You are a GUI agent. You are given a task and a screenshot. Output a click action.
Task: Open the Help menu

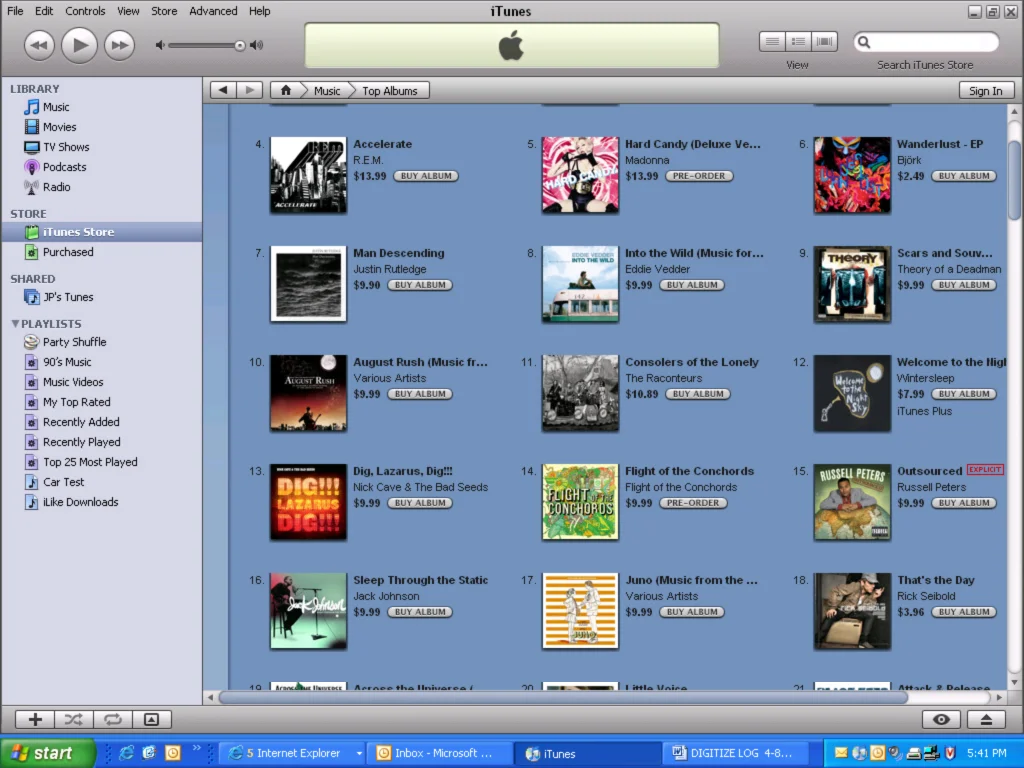click(259, 11)
